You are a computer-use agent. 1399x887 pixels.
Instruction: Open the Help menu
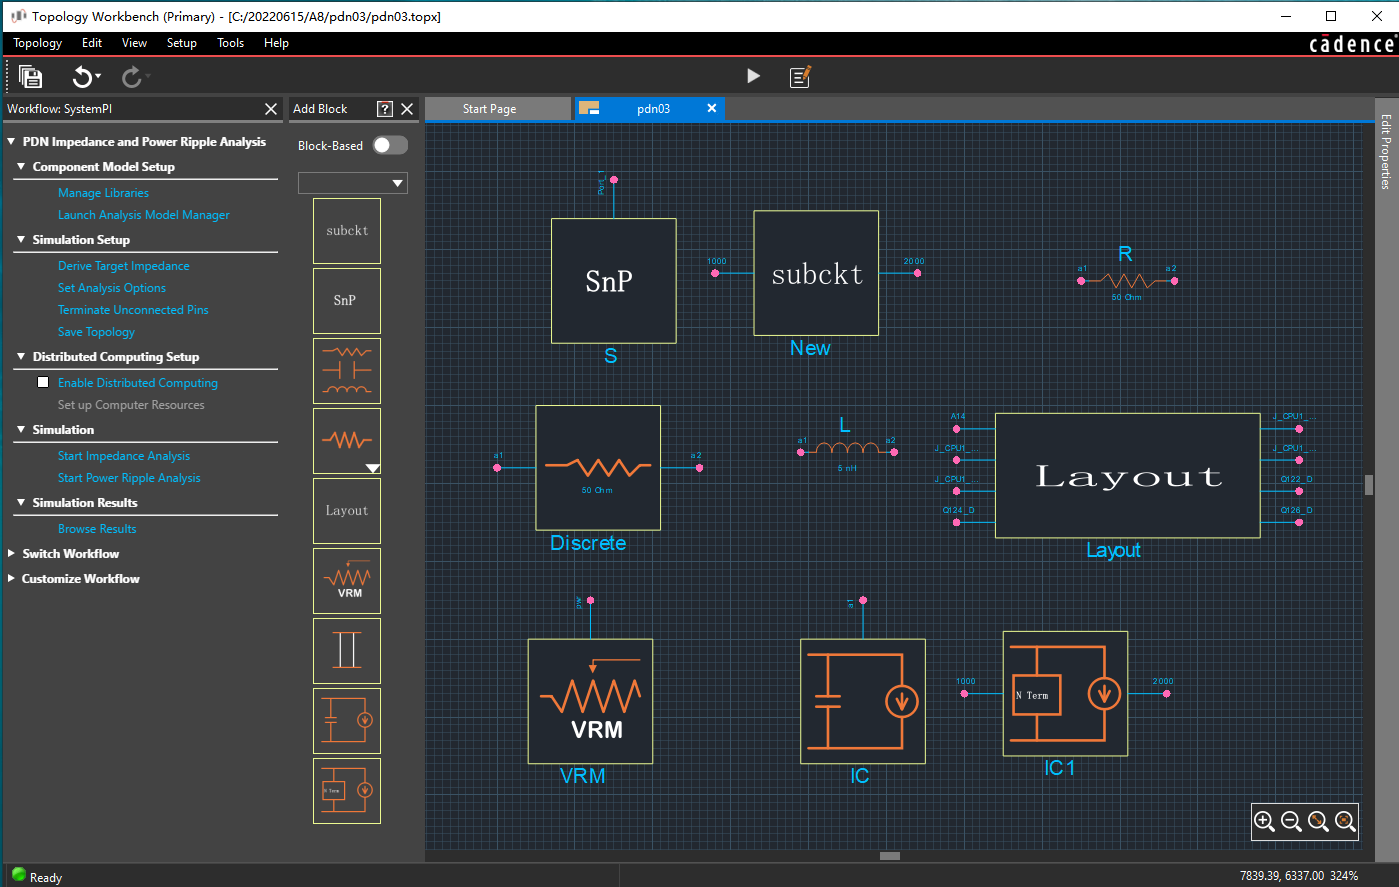[276, 43]
